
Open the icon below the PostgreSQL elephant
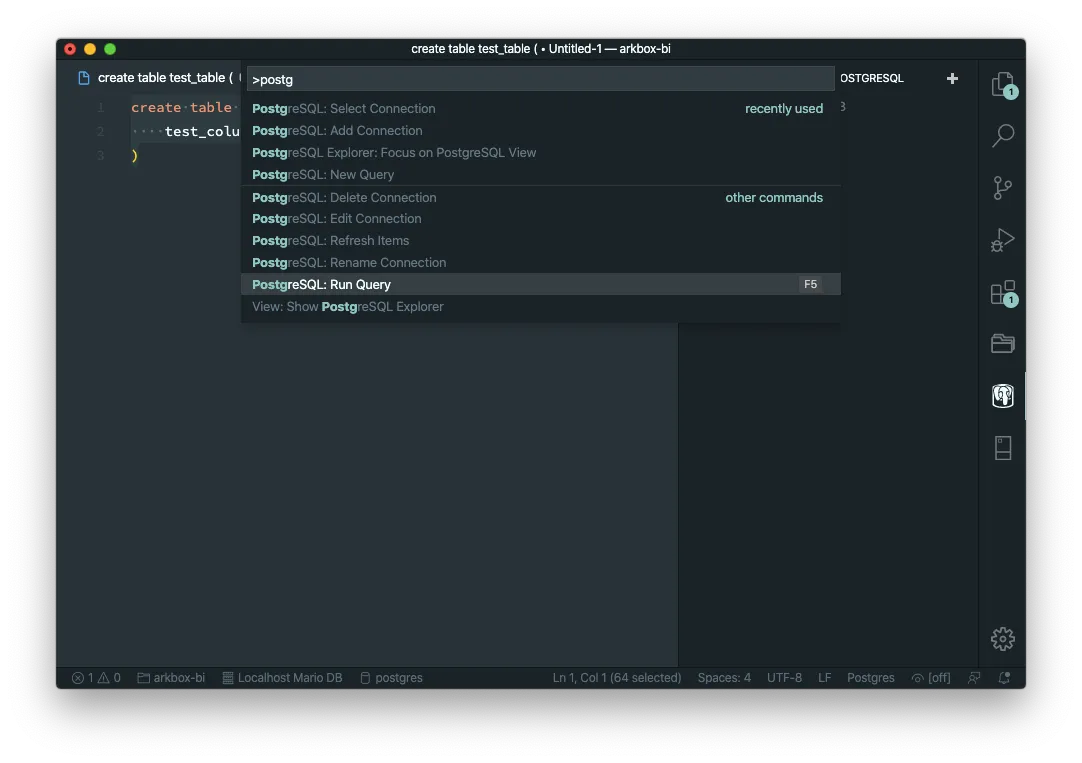click(1003, 448)
